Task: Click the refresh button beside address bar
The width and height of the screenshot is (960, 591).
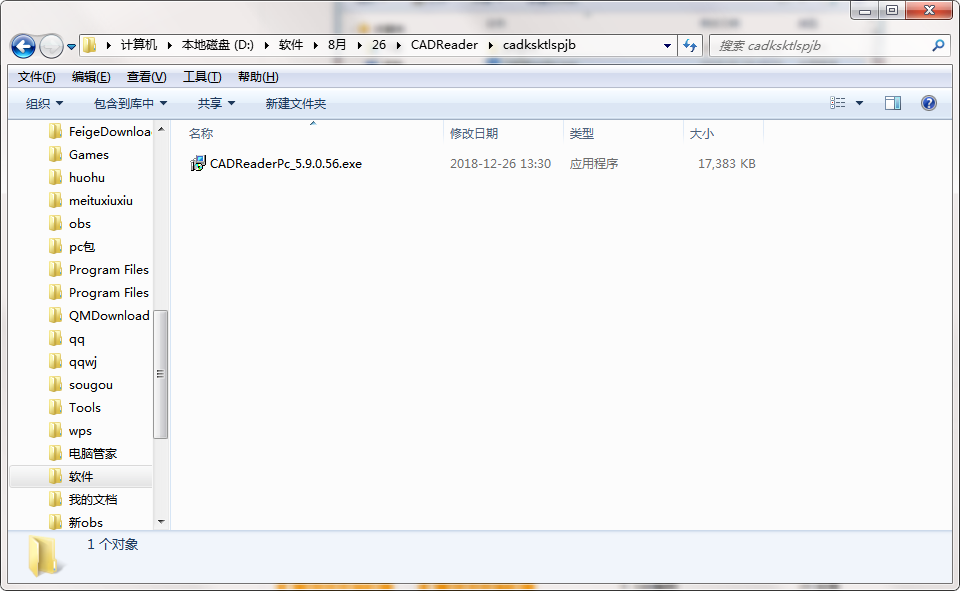Action: pos(690,45)
